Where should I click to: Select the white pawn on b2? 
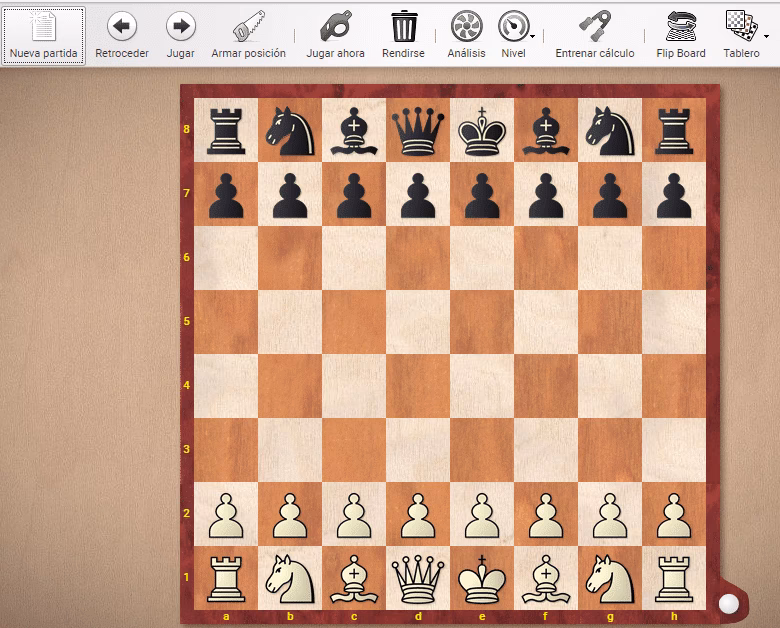[290, 515]
